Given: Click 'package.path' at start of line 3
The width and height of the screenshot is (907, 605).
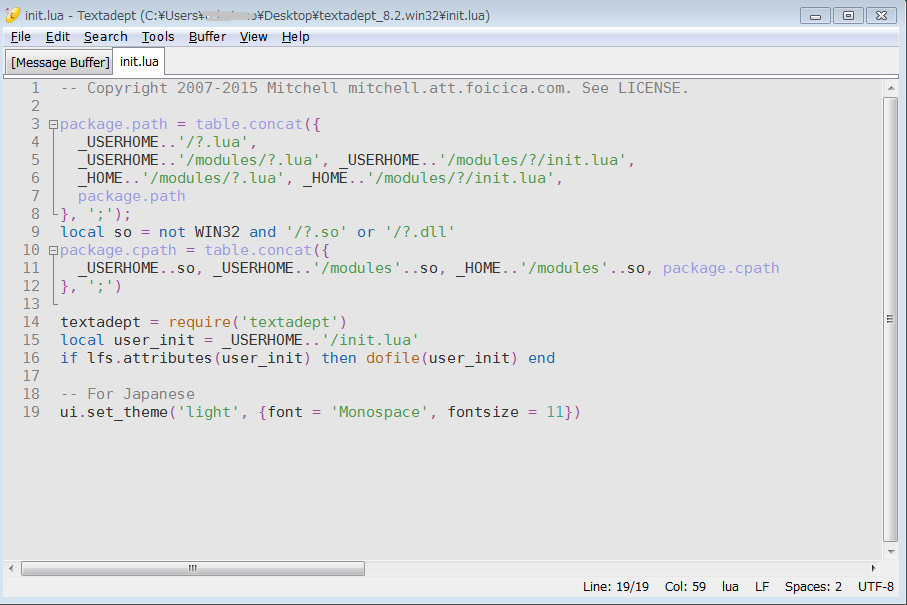Looking at the screenshot, I should (x=114, y=124).
